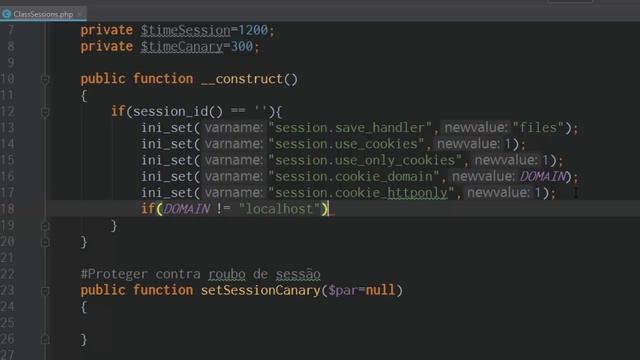The image size is (640, 360).
Task: Click the "localhost" string
Action: click(280, 209)
